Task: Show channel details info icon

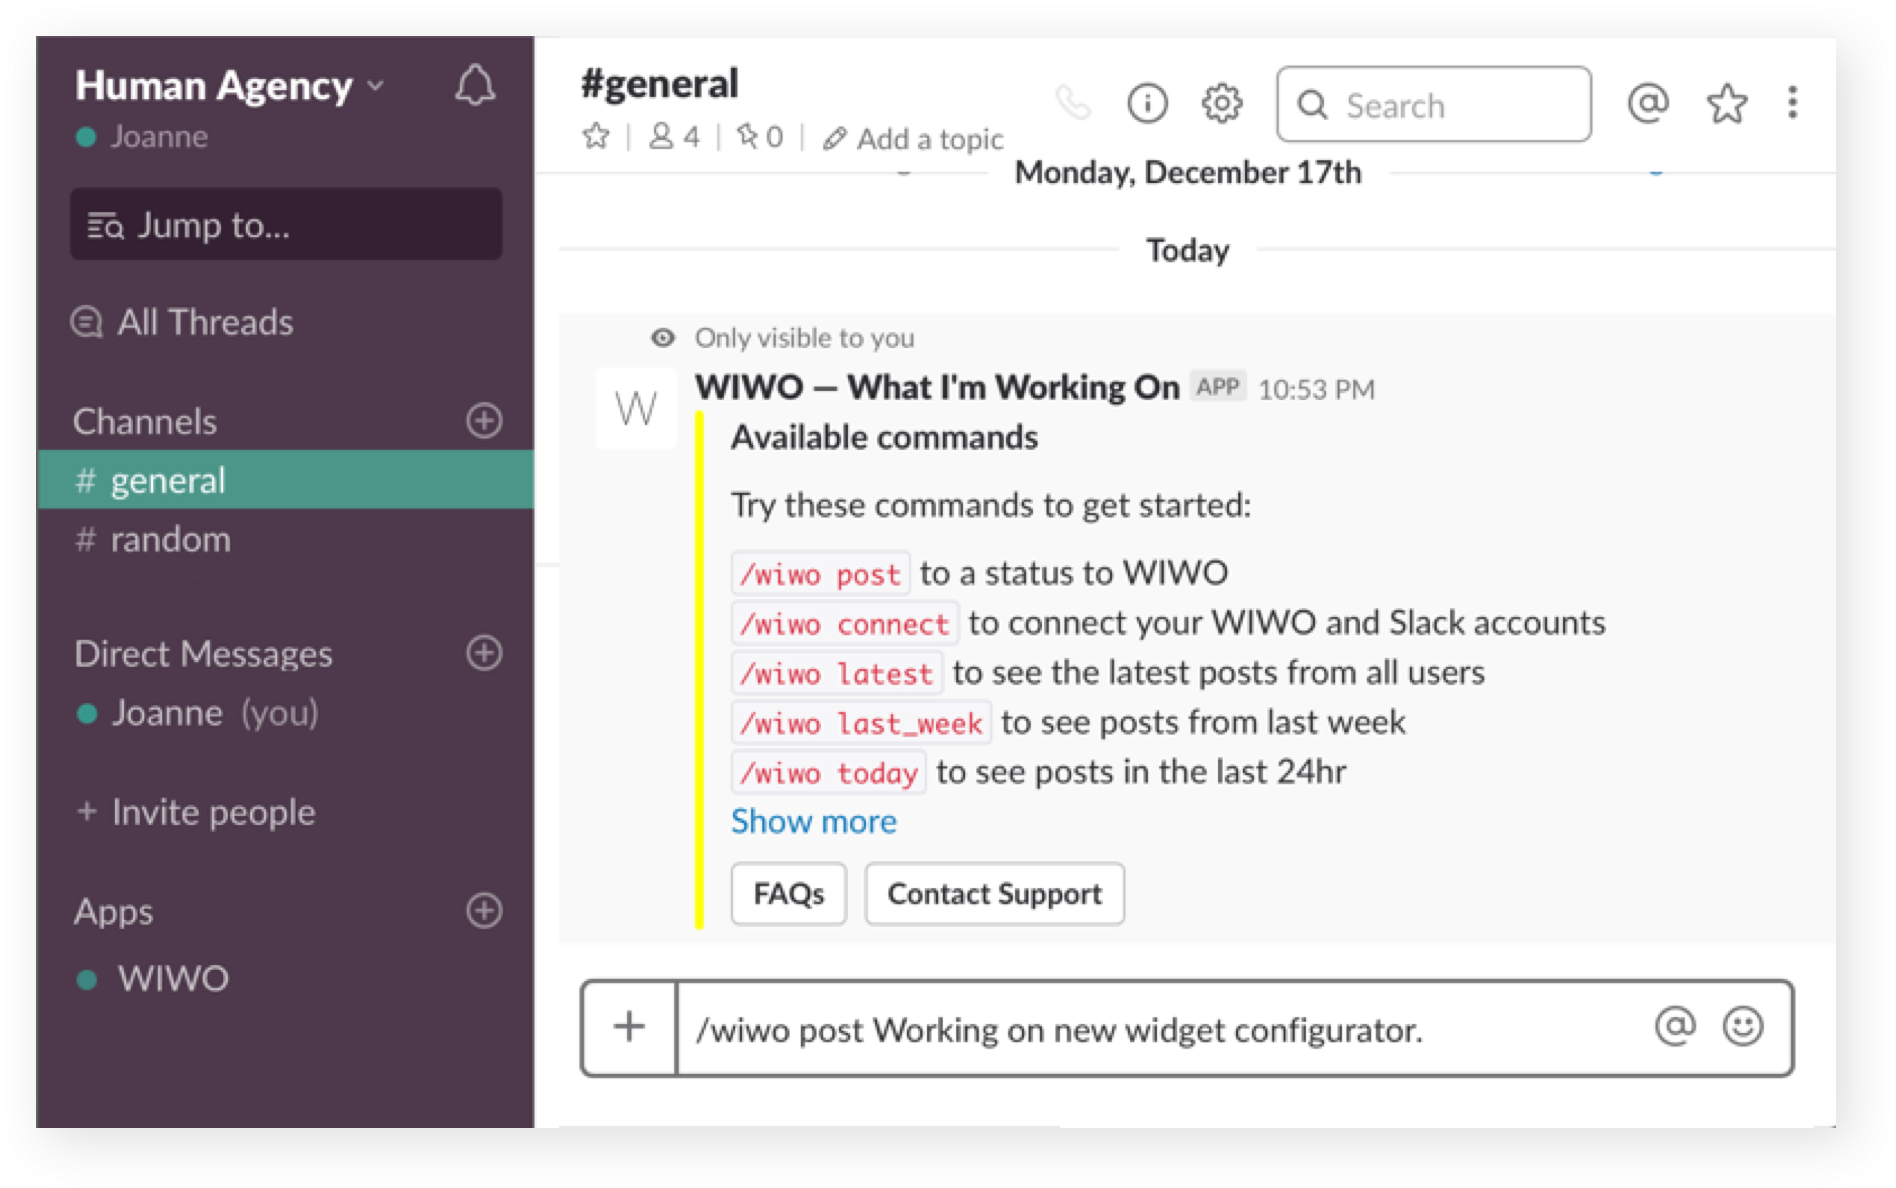Action: point(1147,102)
